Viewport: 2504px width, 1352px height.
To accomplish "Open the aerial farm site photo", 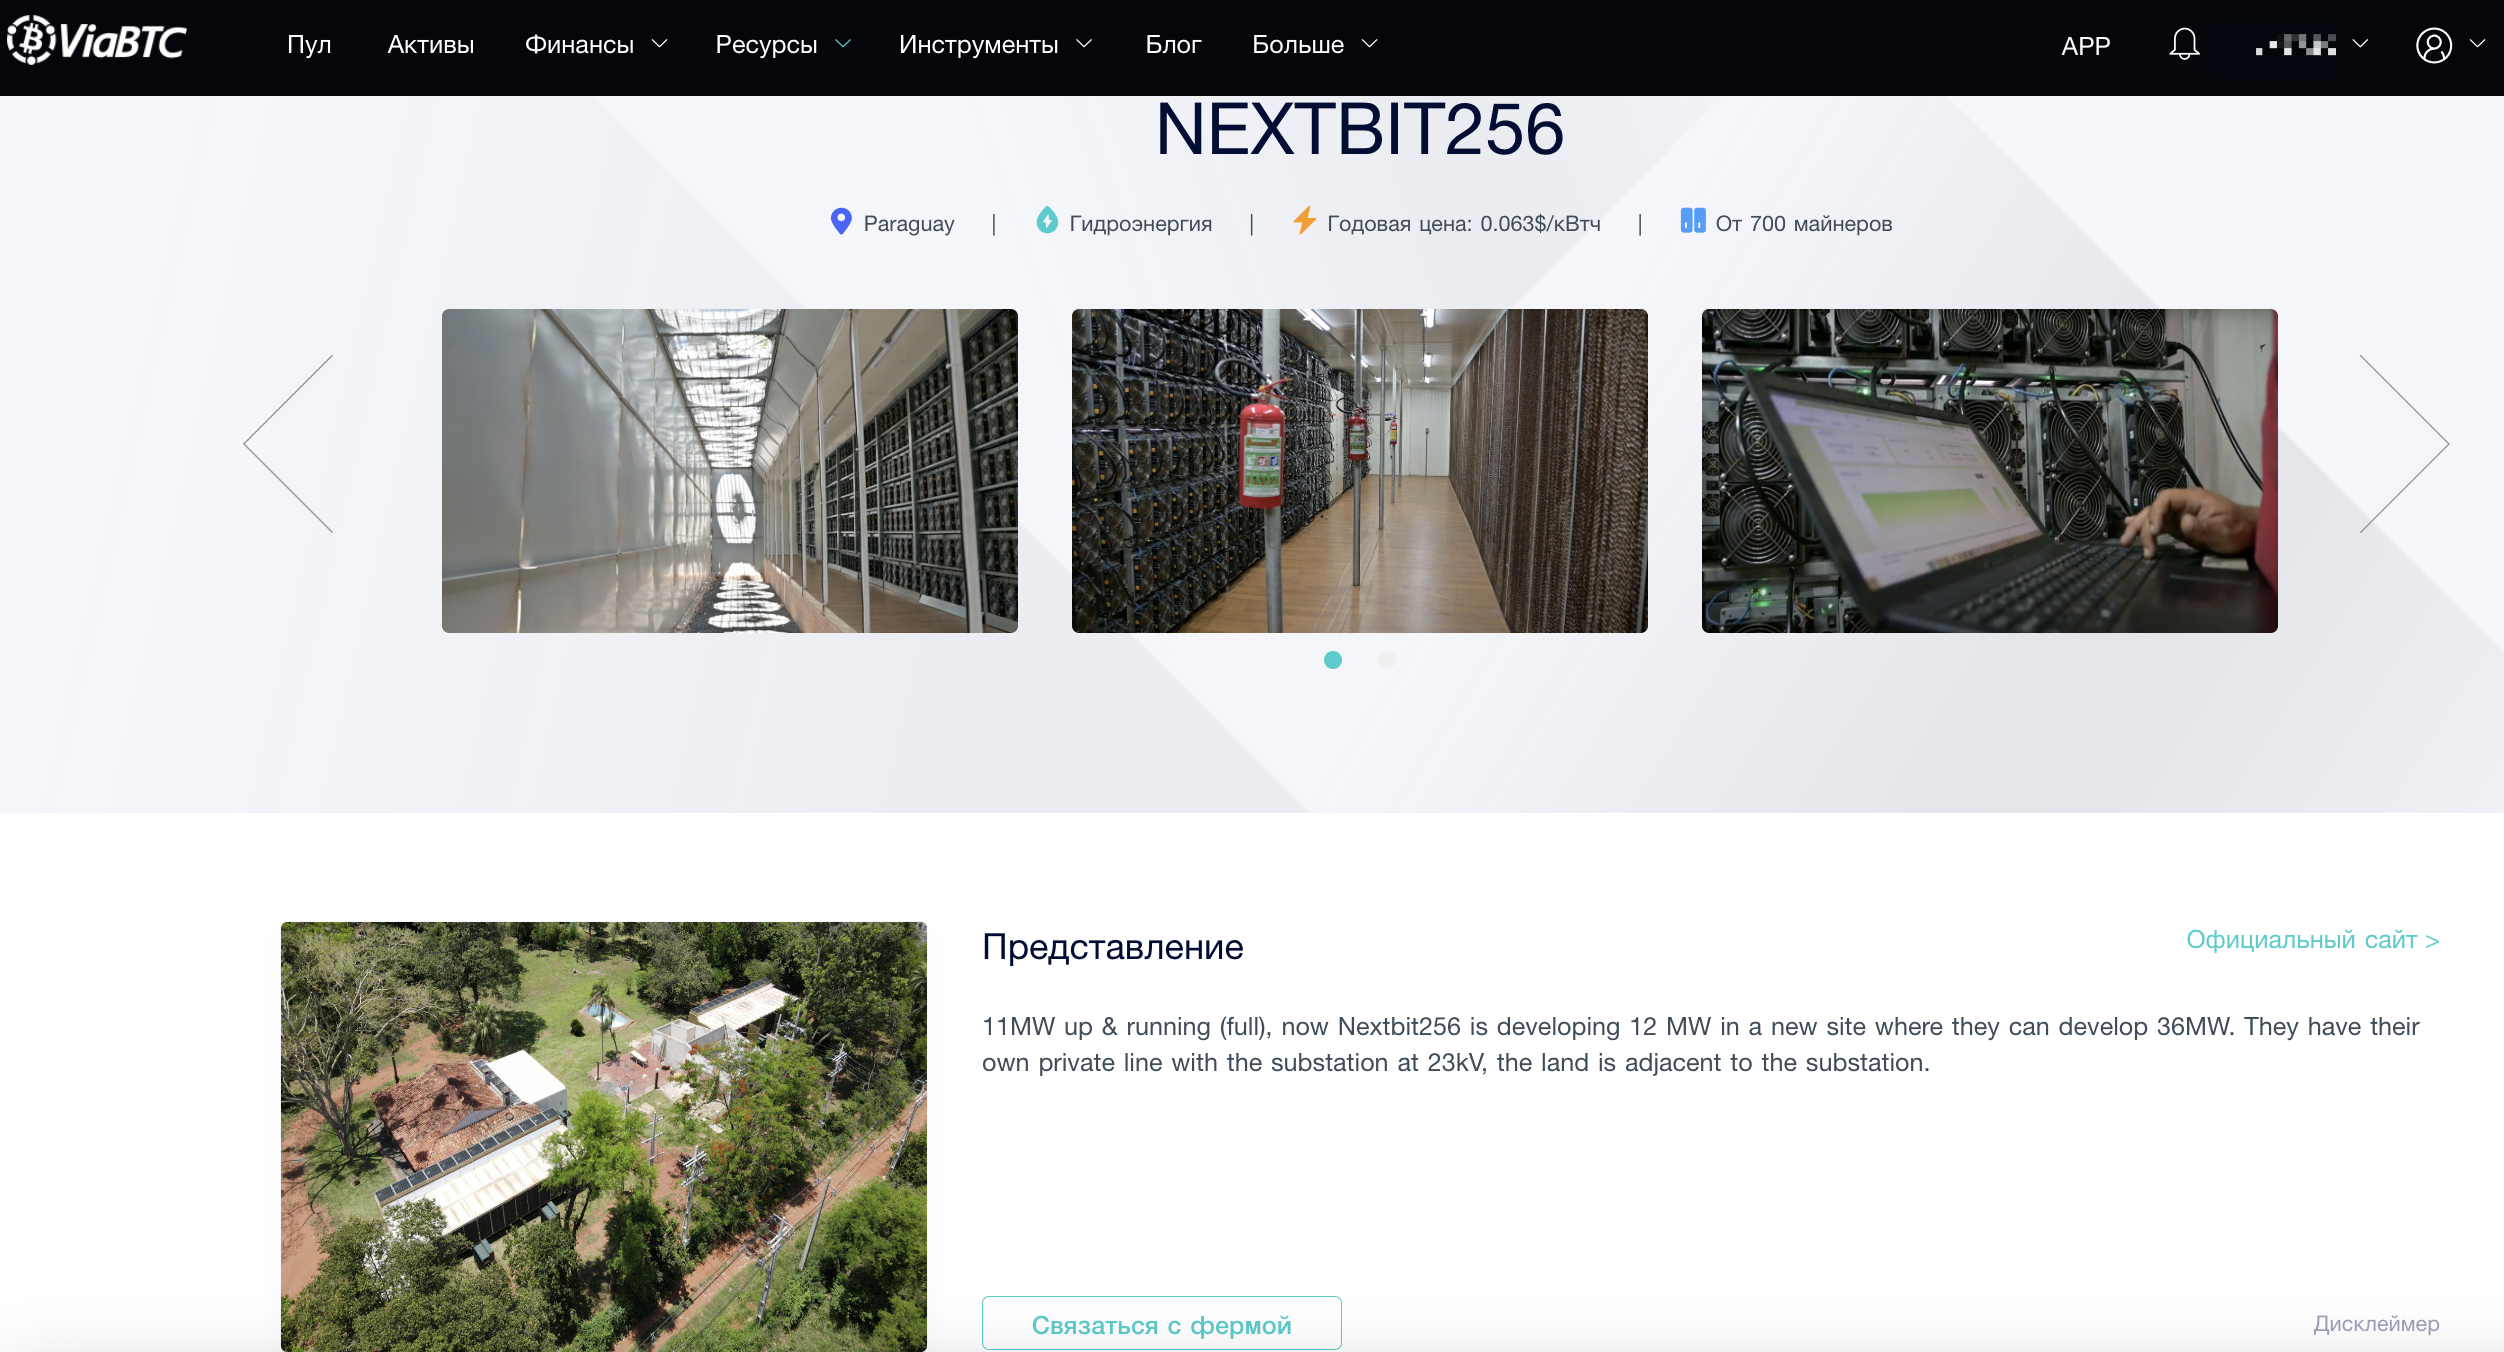I will point(604,1137).
